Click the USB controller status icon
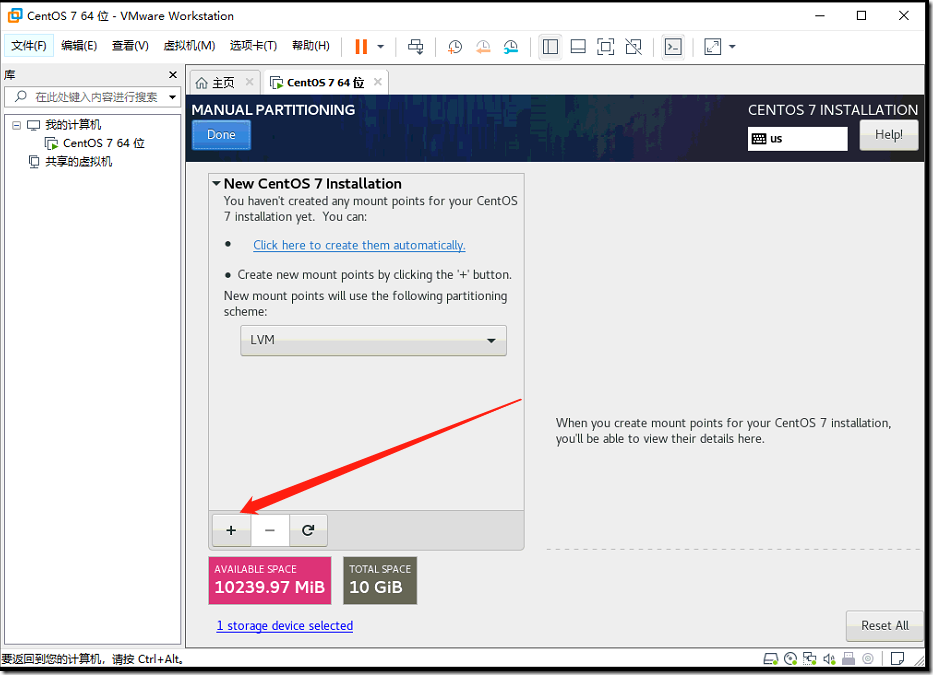 849,658
